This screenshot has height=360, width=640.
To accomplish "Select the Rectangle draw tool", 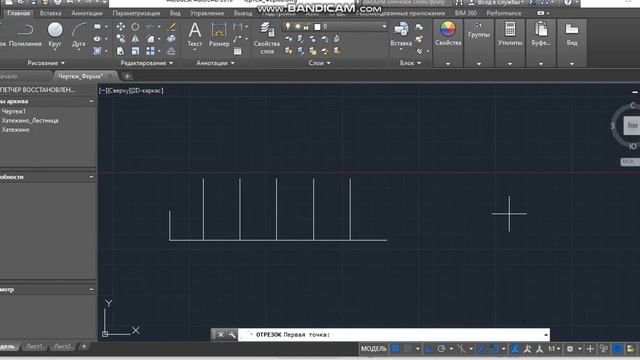I will pos(97,27).
